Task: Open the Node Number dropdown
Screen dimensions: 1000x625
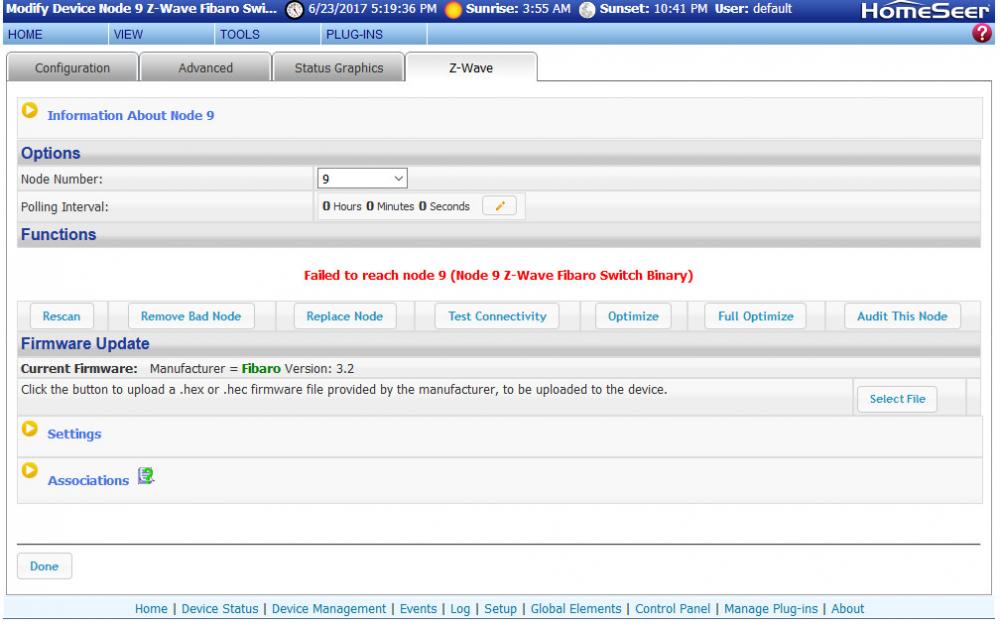Action: click(361, 179)
